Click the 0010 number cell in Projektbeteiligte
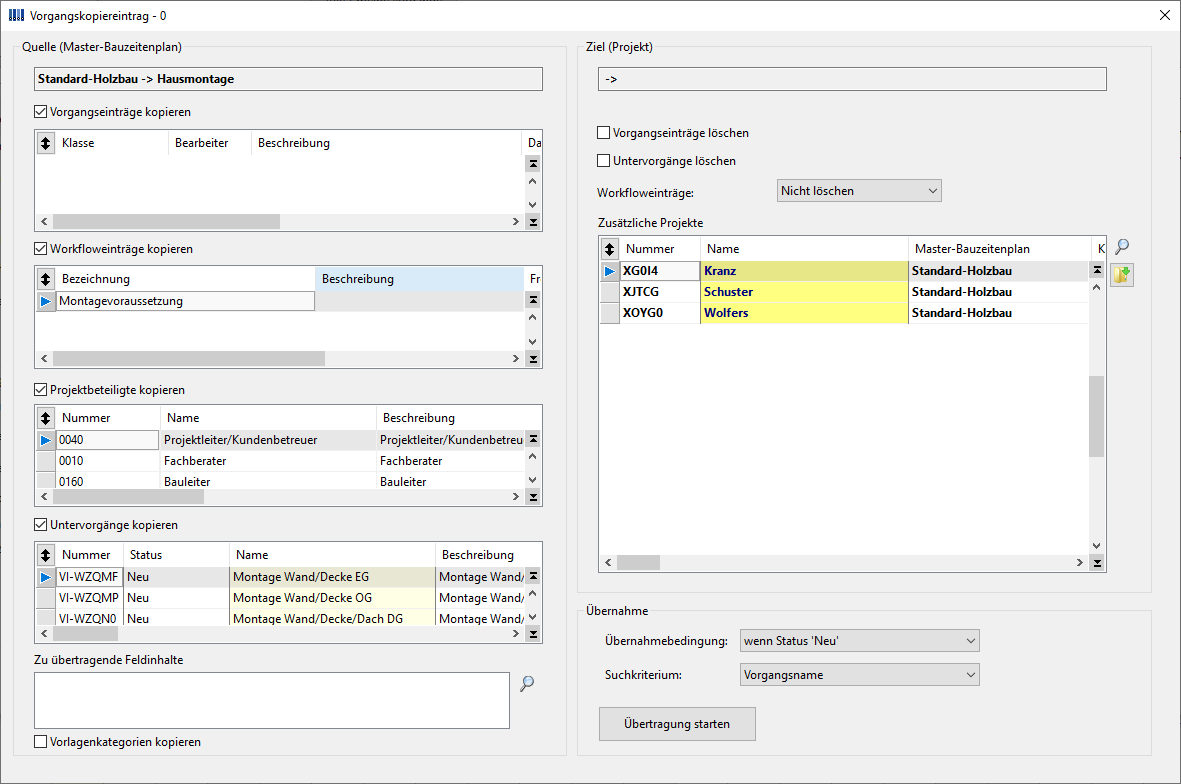Screen dimensions: 1181x784 (x=108, y=461)
